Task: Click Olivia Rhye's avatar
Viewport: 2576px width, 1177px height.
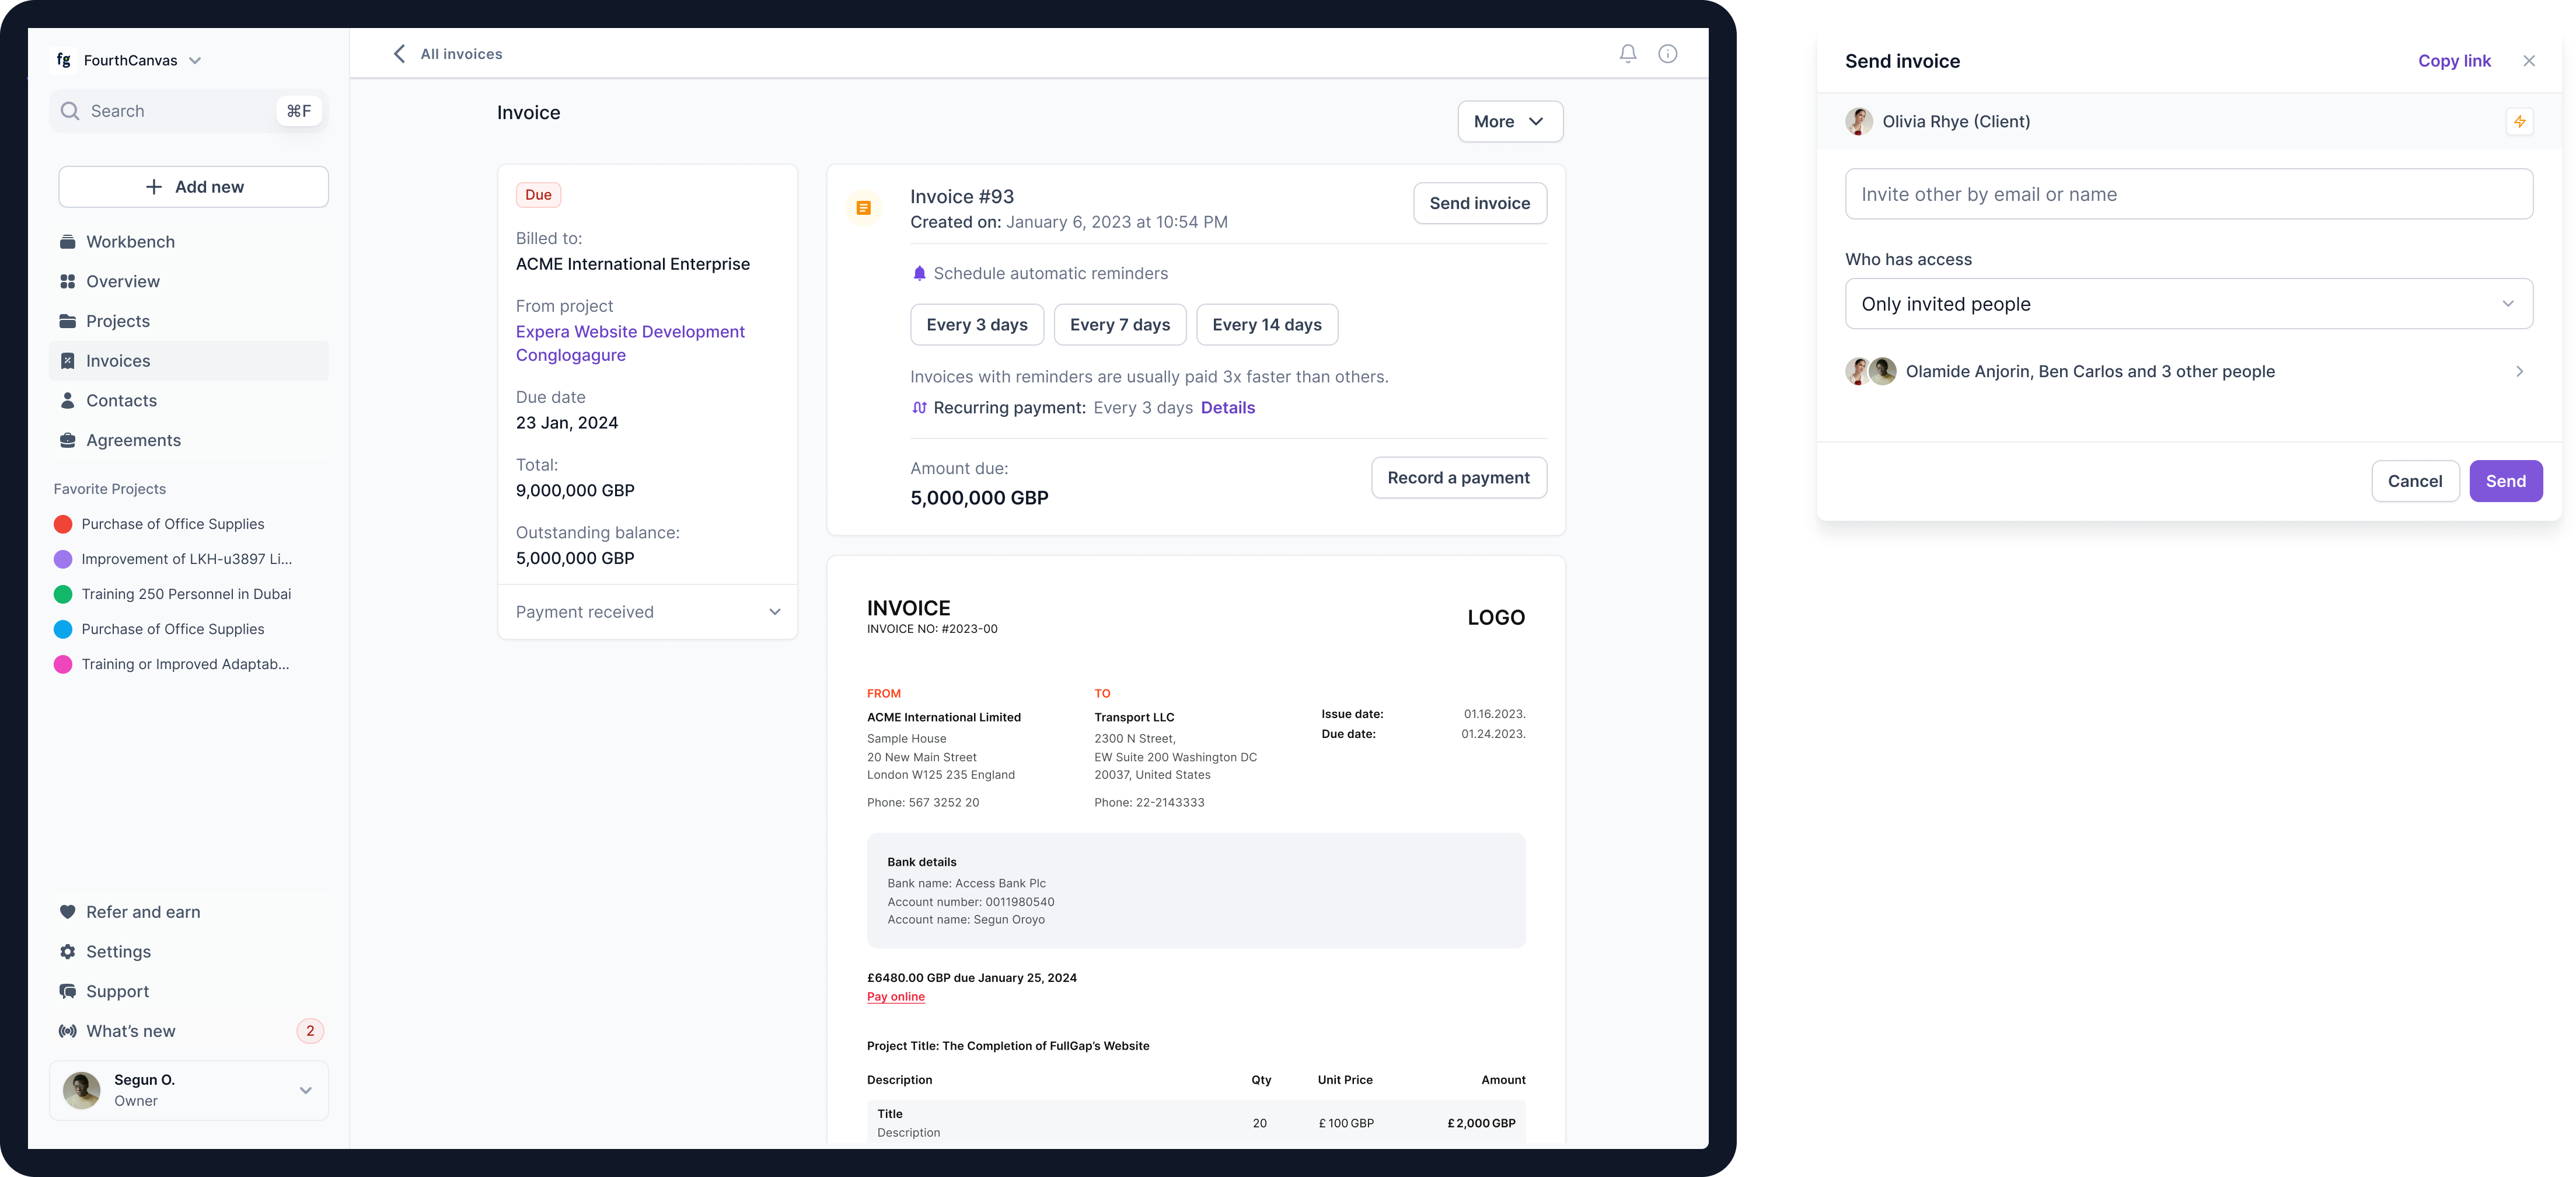Action: (x=1859, y=122)
